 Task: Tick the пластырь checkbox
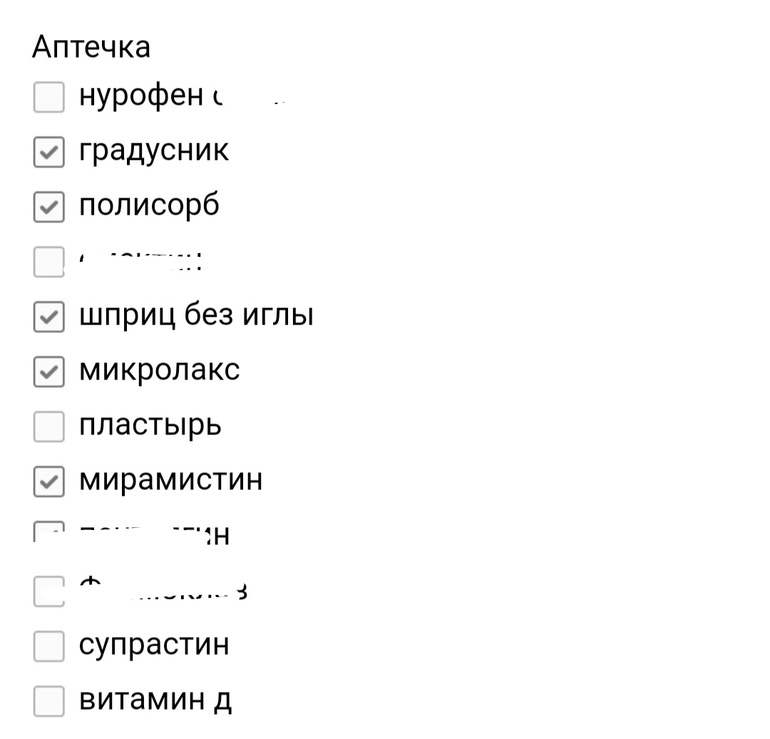coord(49,427)
